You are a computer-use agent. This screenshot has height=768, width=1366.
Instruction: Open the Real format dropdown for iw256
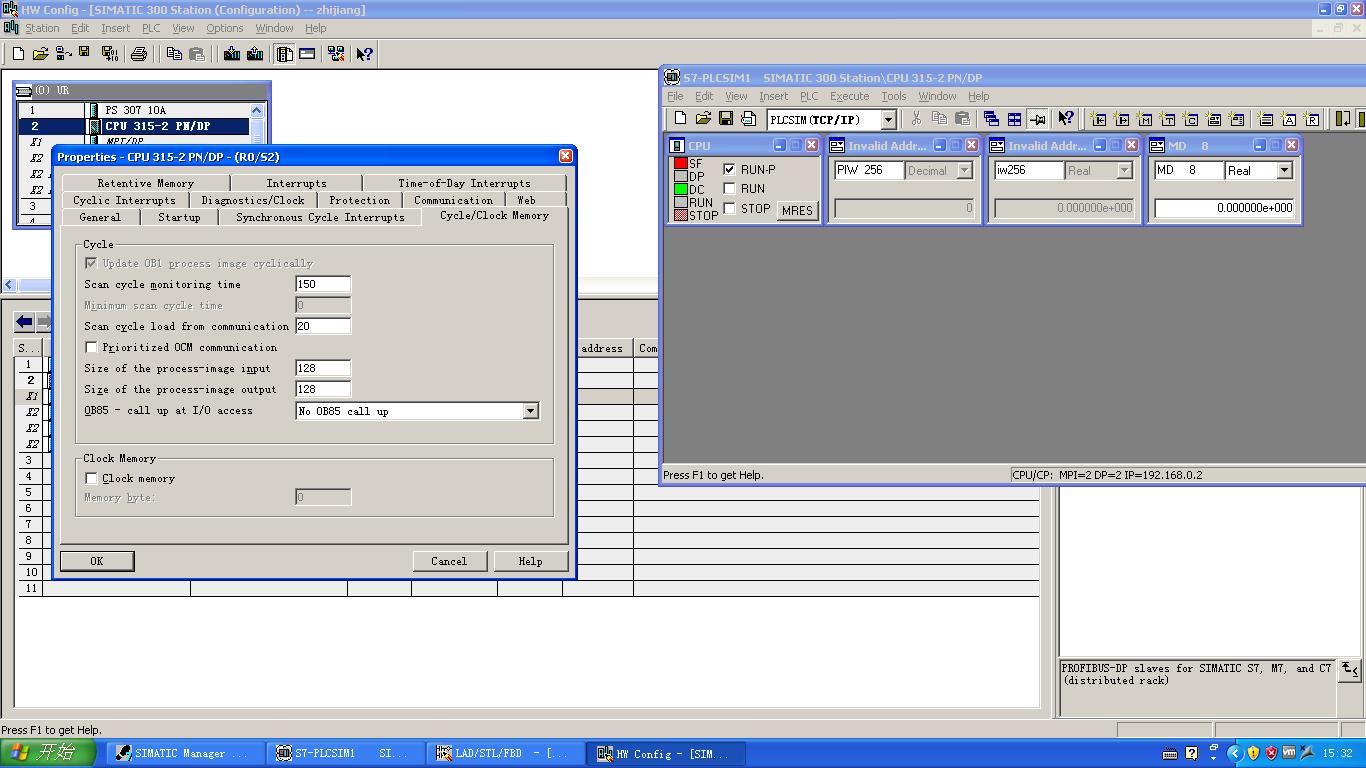pos(1124,171)
